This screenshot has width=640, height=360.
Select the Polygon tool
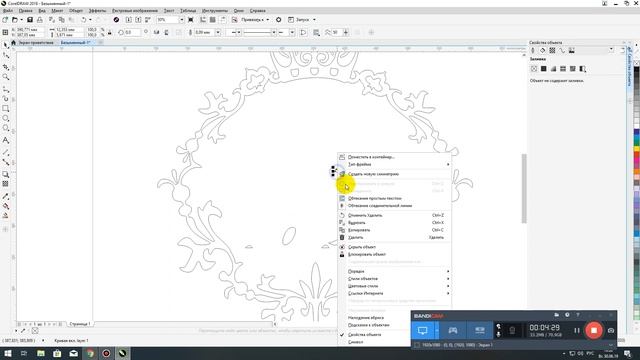point(6,128)
